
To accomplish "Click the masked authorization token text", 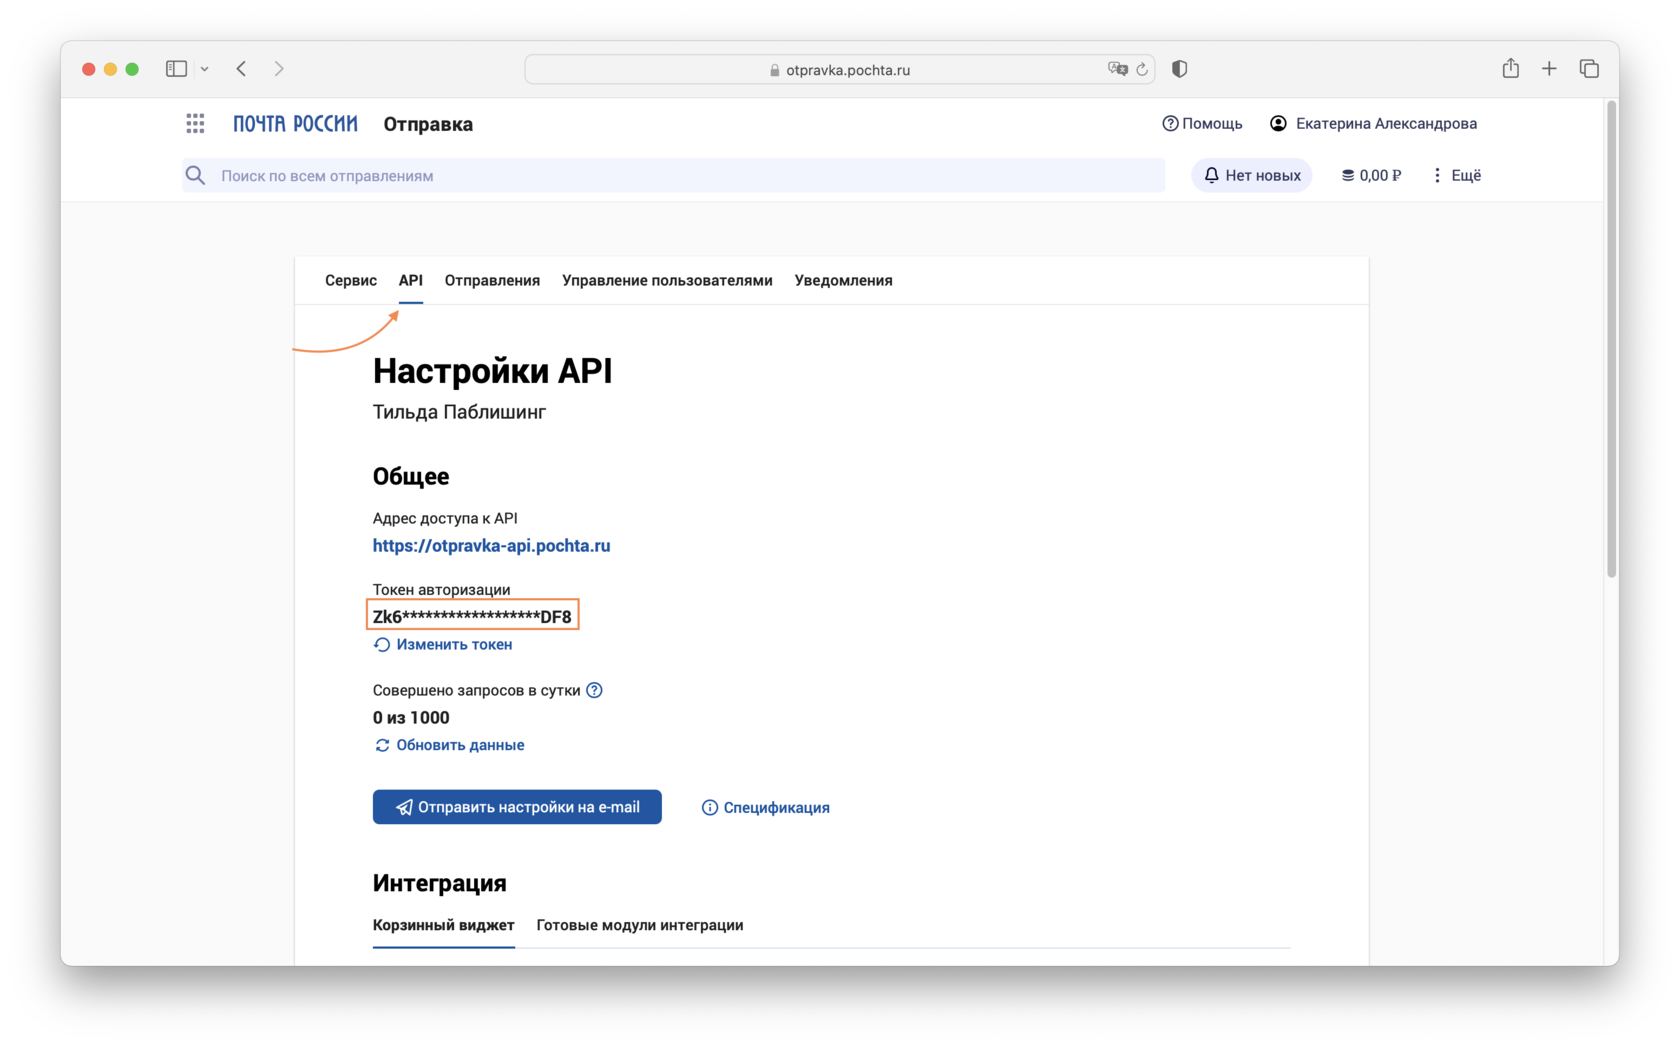I will click(x=472, y=616).
